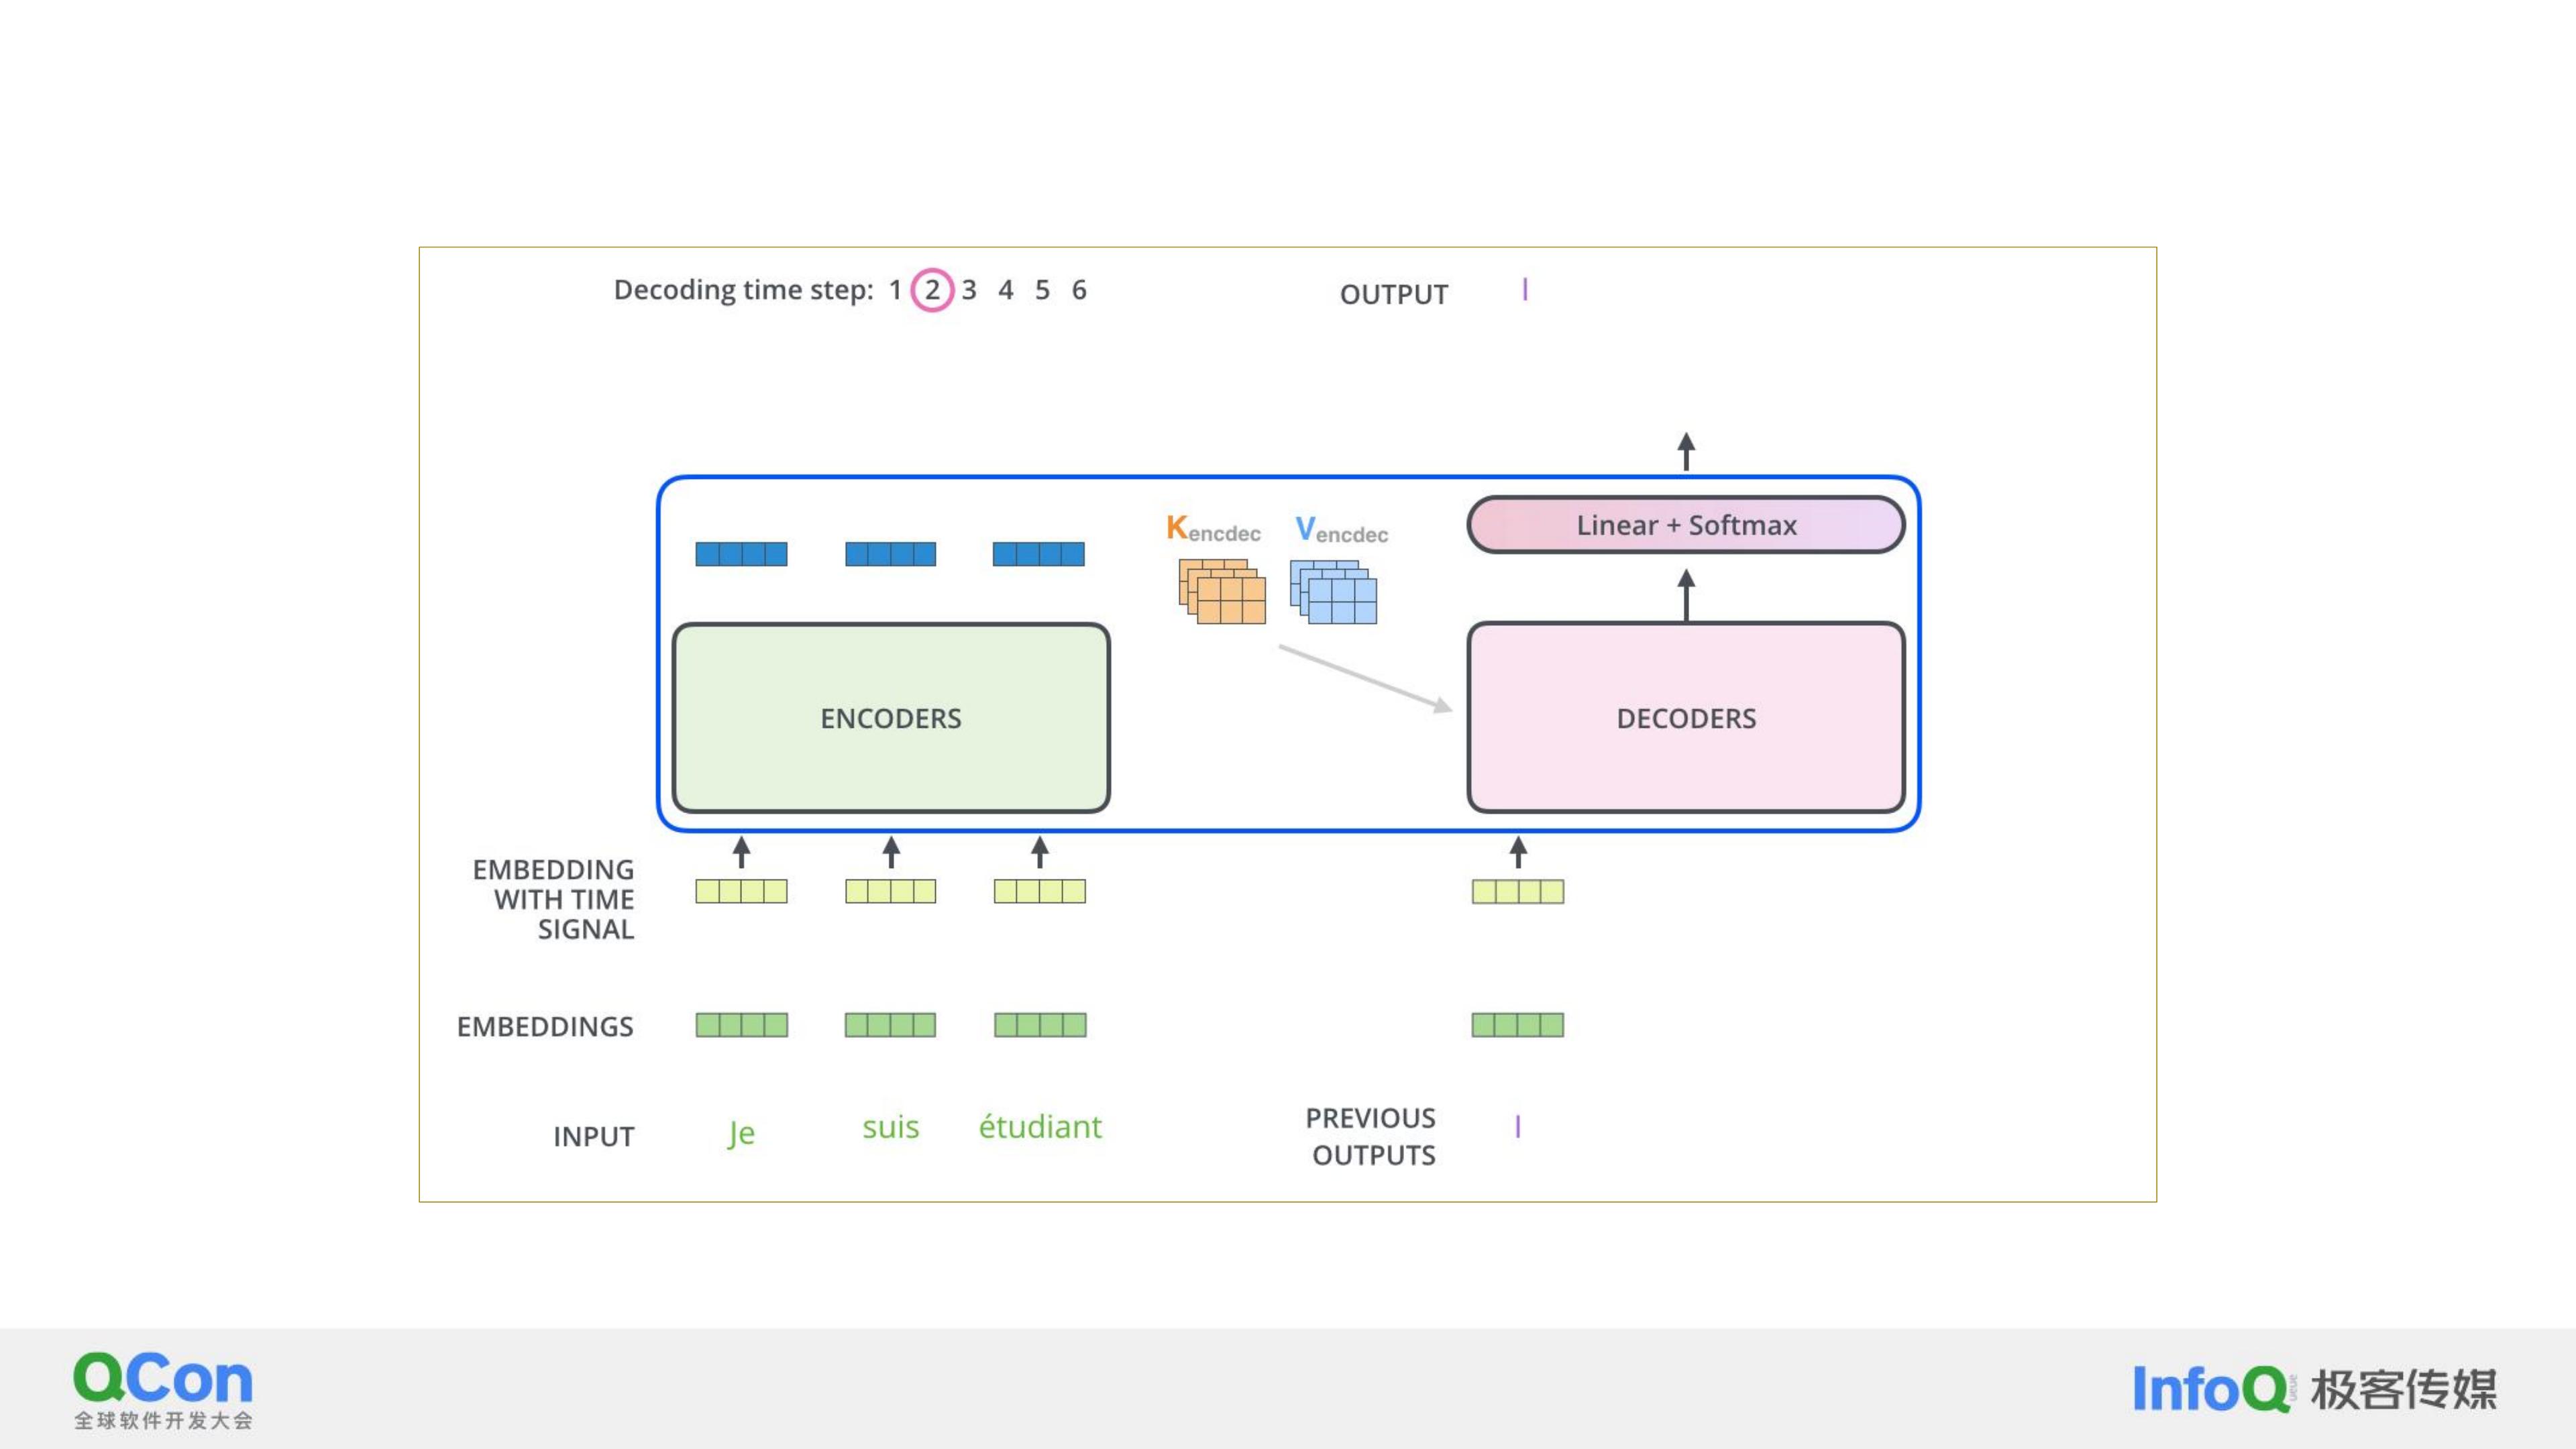Screen dimensions: 2576x1449
Task: Click the 极客传媒 logo text
Action: 2404,1389
